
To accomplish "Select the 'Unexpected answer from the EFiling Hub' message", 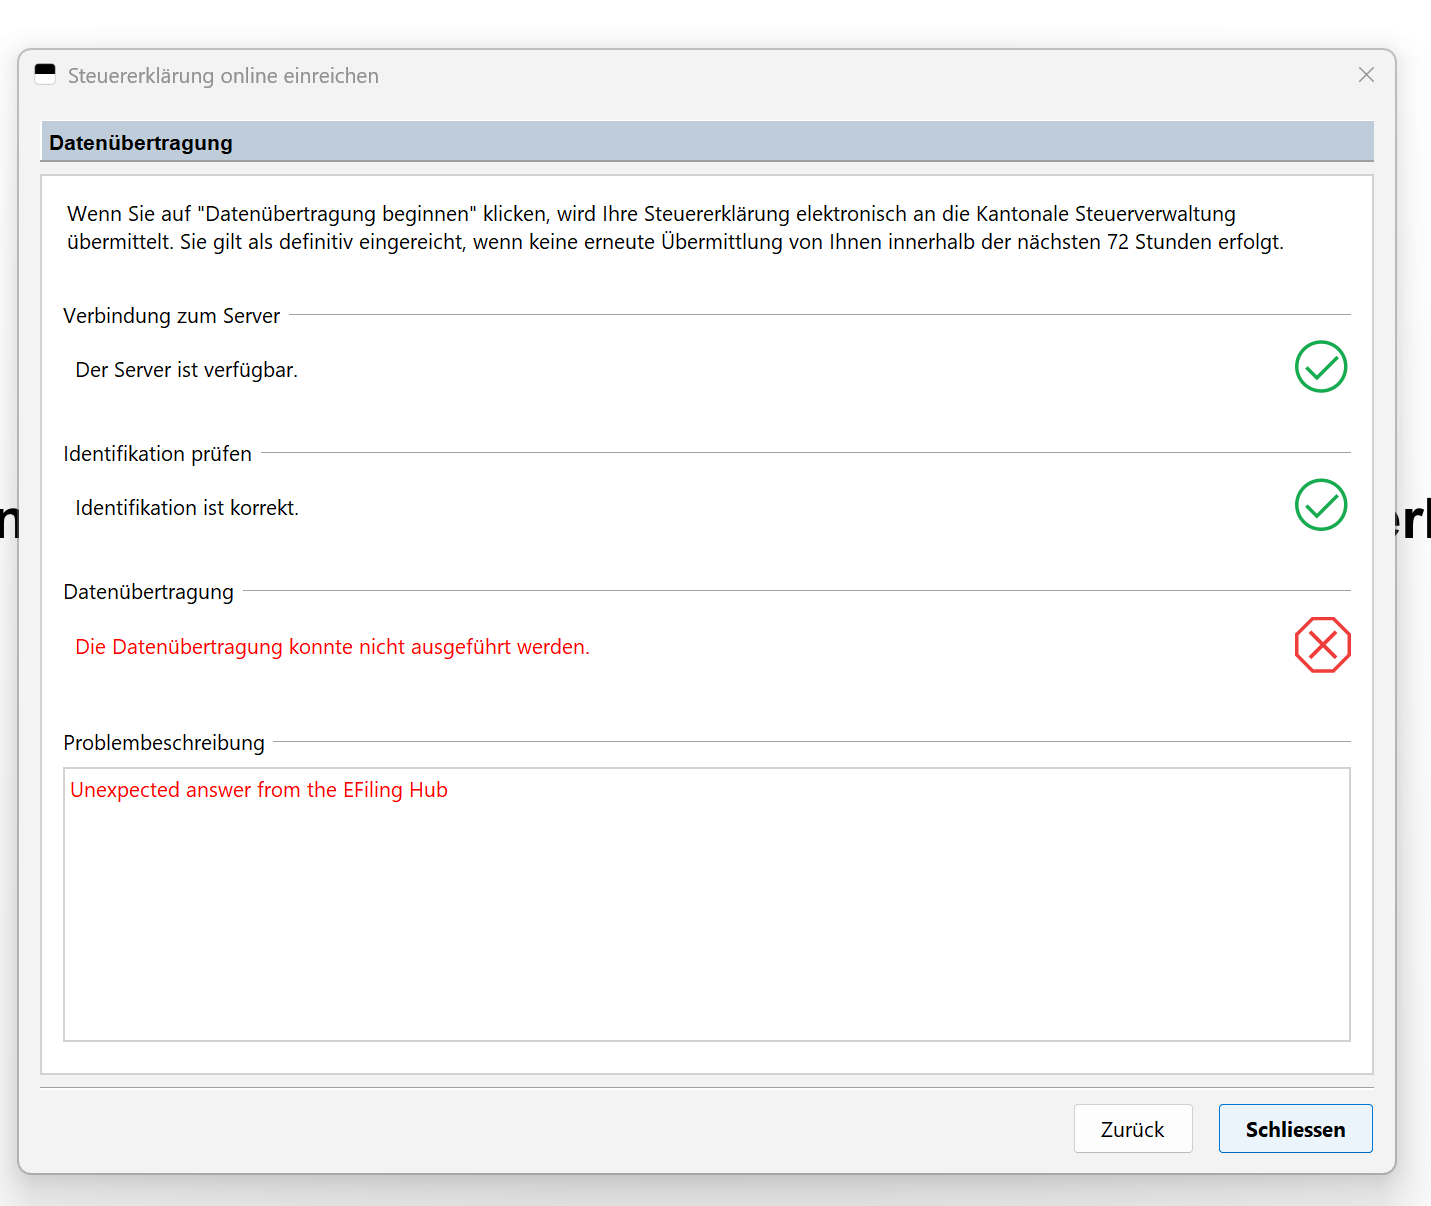I will tap(259, 790).
